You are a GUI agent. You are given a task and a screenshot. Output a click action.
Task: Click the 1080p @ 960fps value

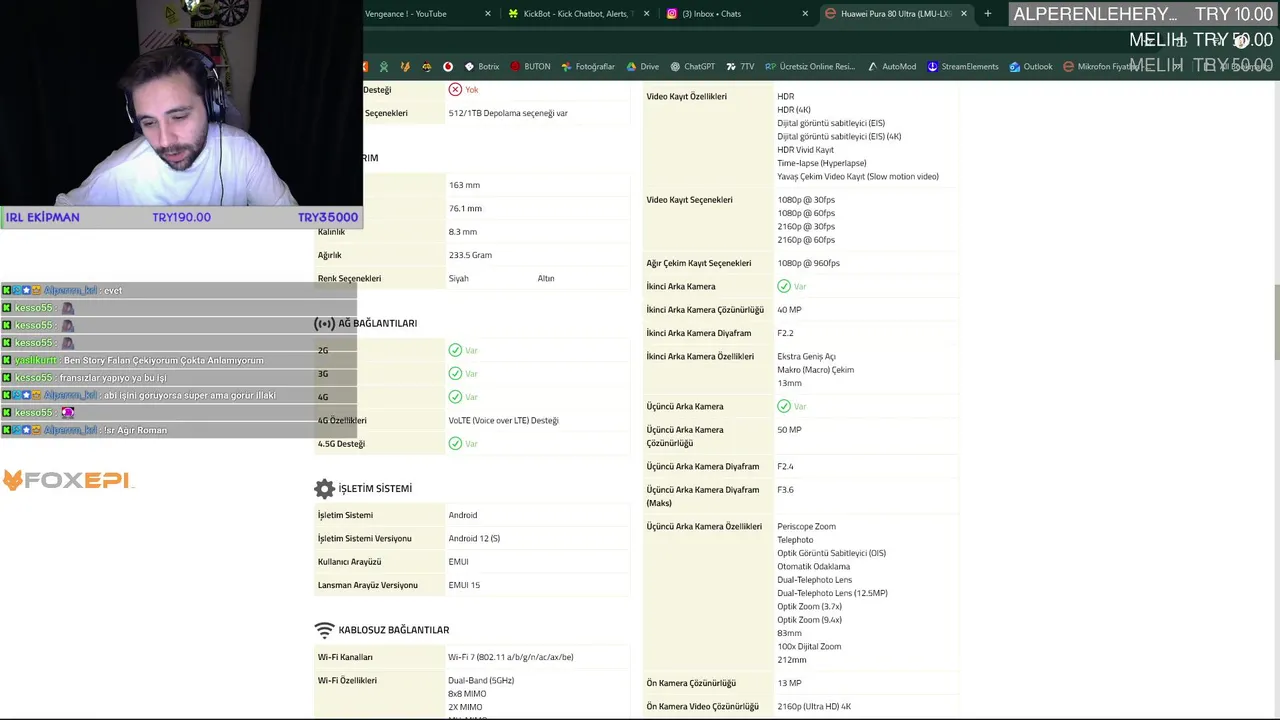click(x=808, y=263)
